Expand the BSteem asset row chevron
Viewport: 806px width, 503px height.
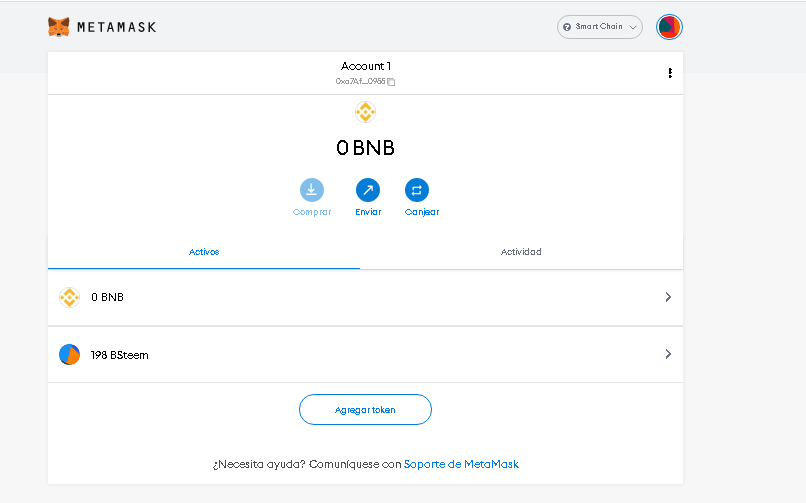point(668,354)
